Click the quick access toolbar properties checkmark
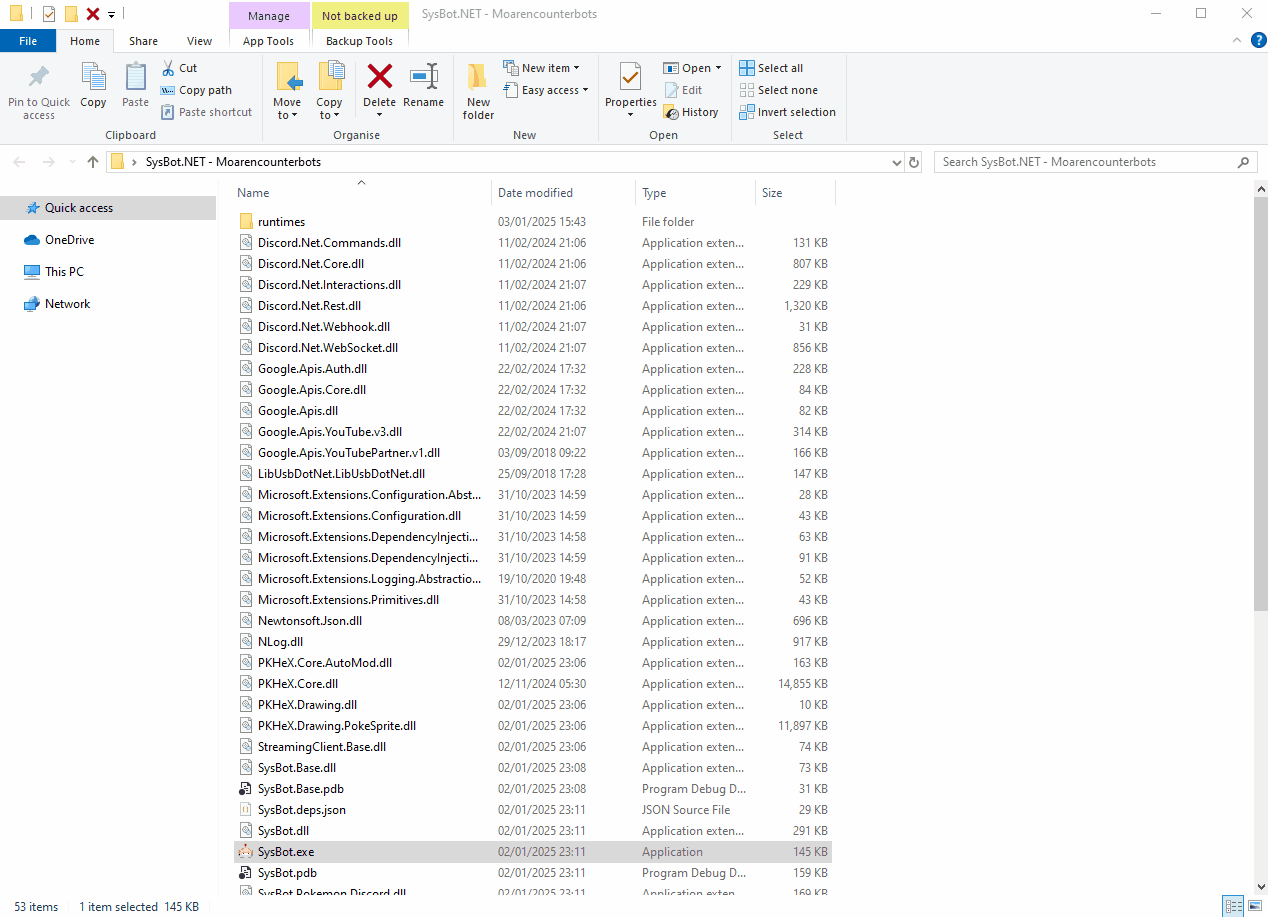The image size is (1268, 917). (48, 14)
